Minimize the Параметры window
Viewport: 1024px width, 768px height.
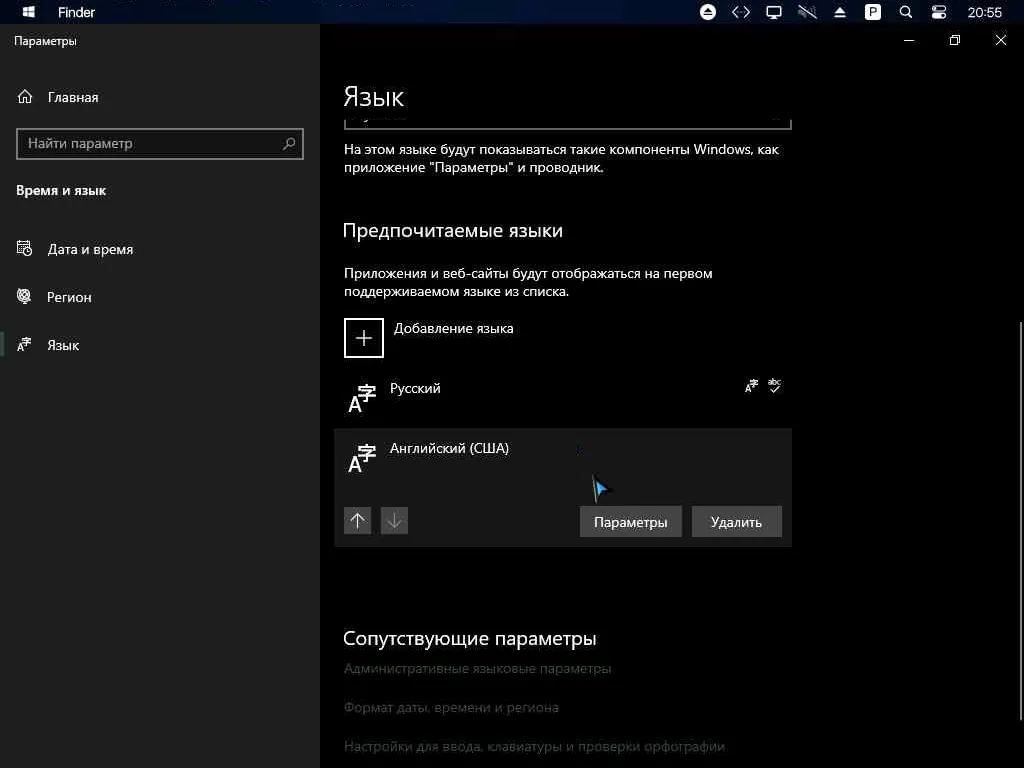tap(908, 40)
